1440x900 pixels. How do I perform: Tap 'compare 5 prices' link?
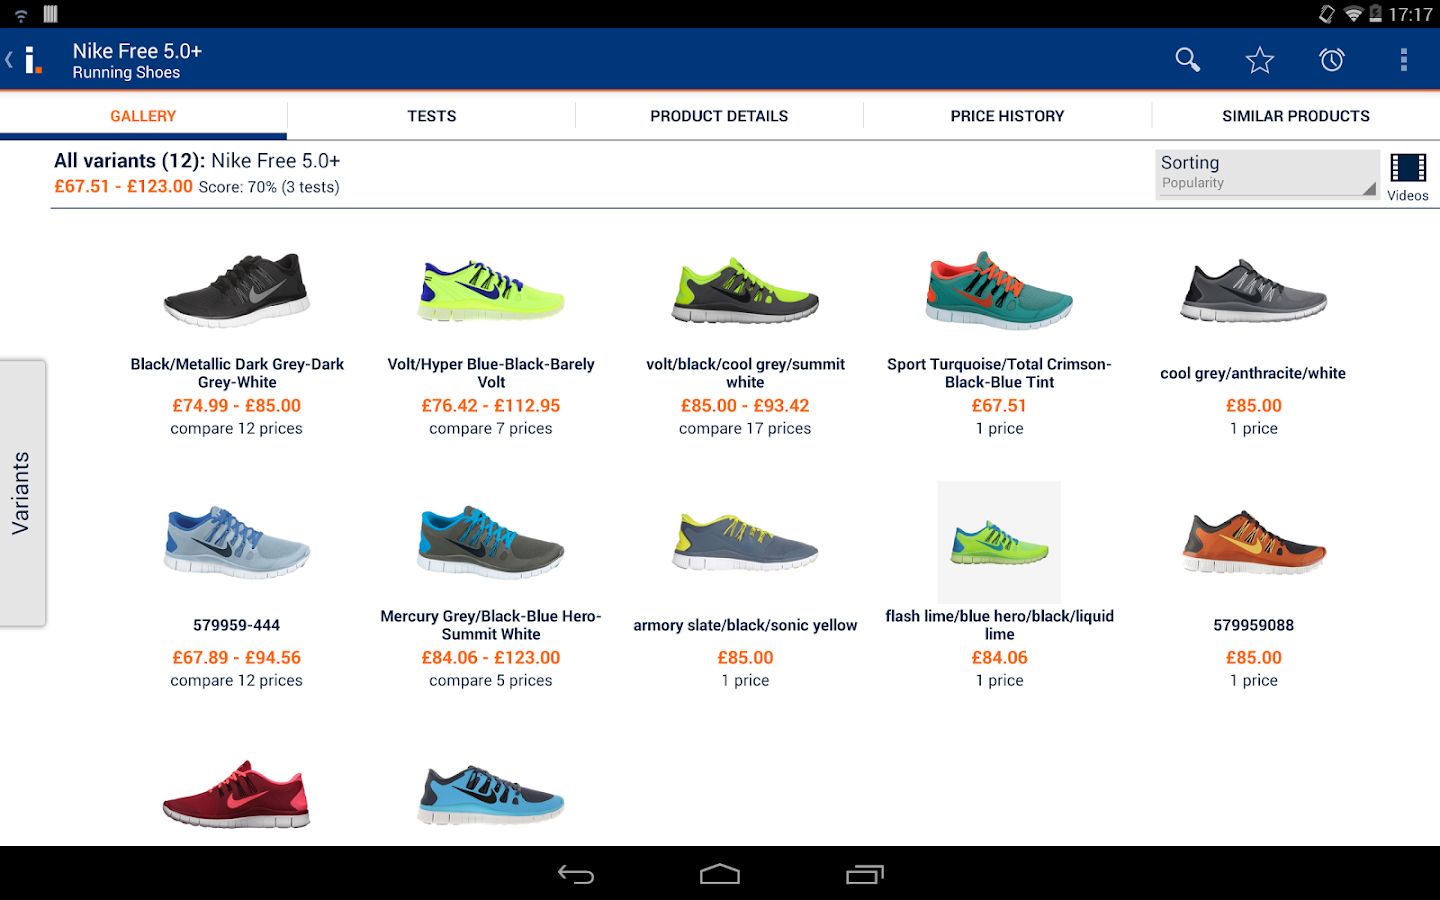[491, 680]
